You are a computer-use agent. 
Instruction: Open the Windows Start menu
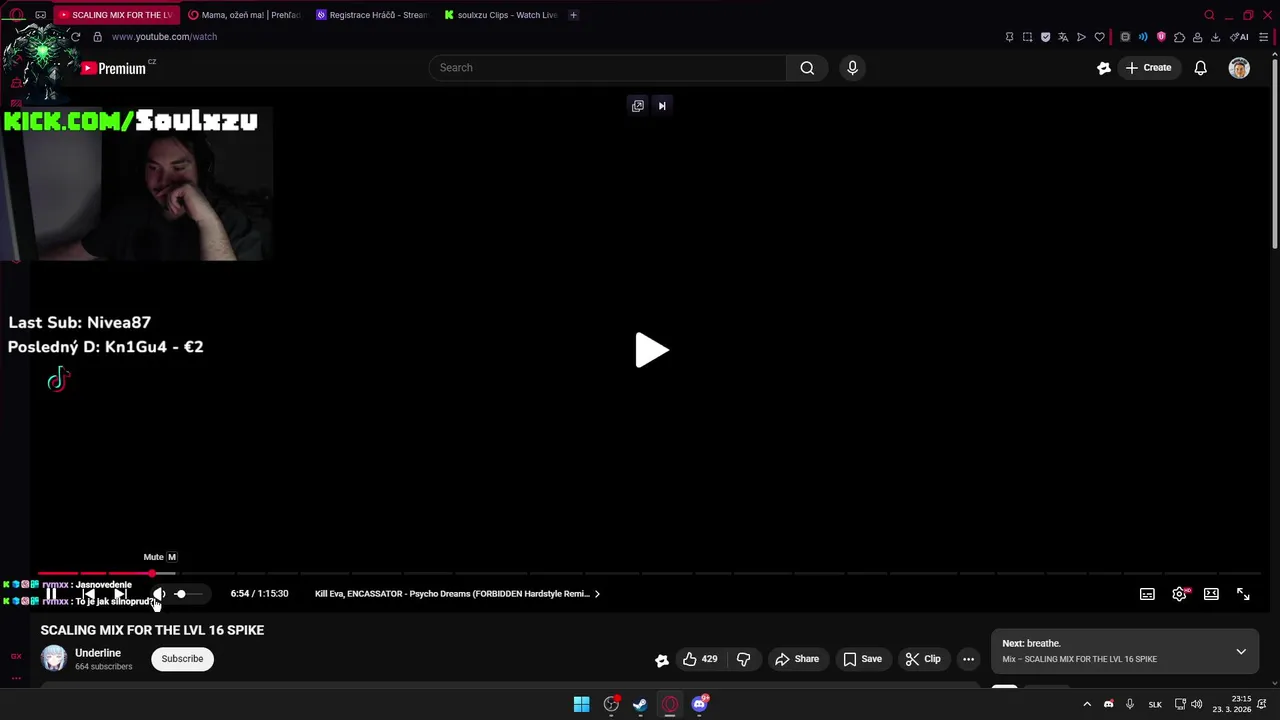tap(581, 704)
